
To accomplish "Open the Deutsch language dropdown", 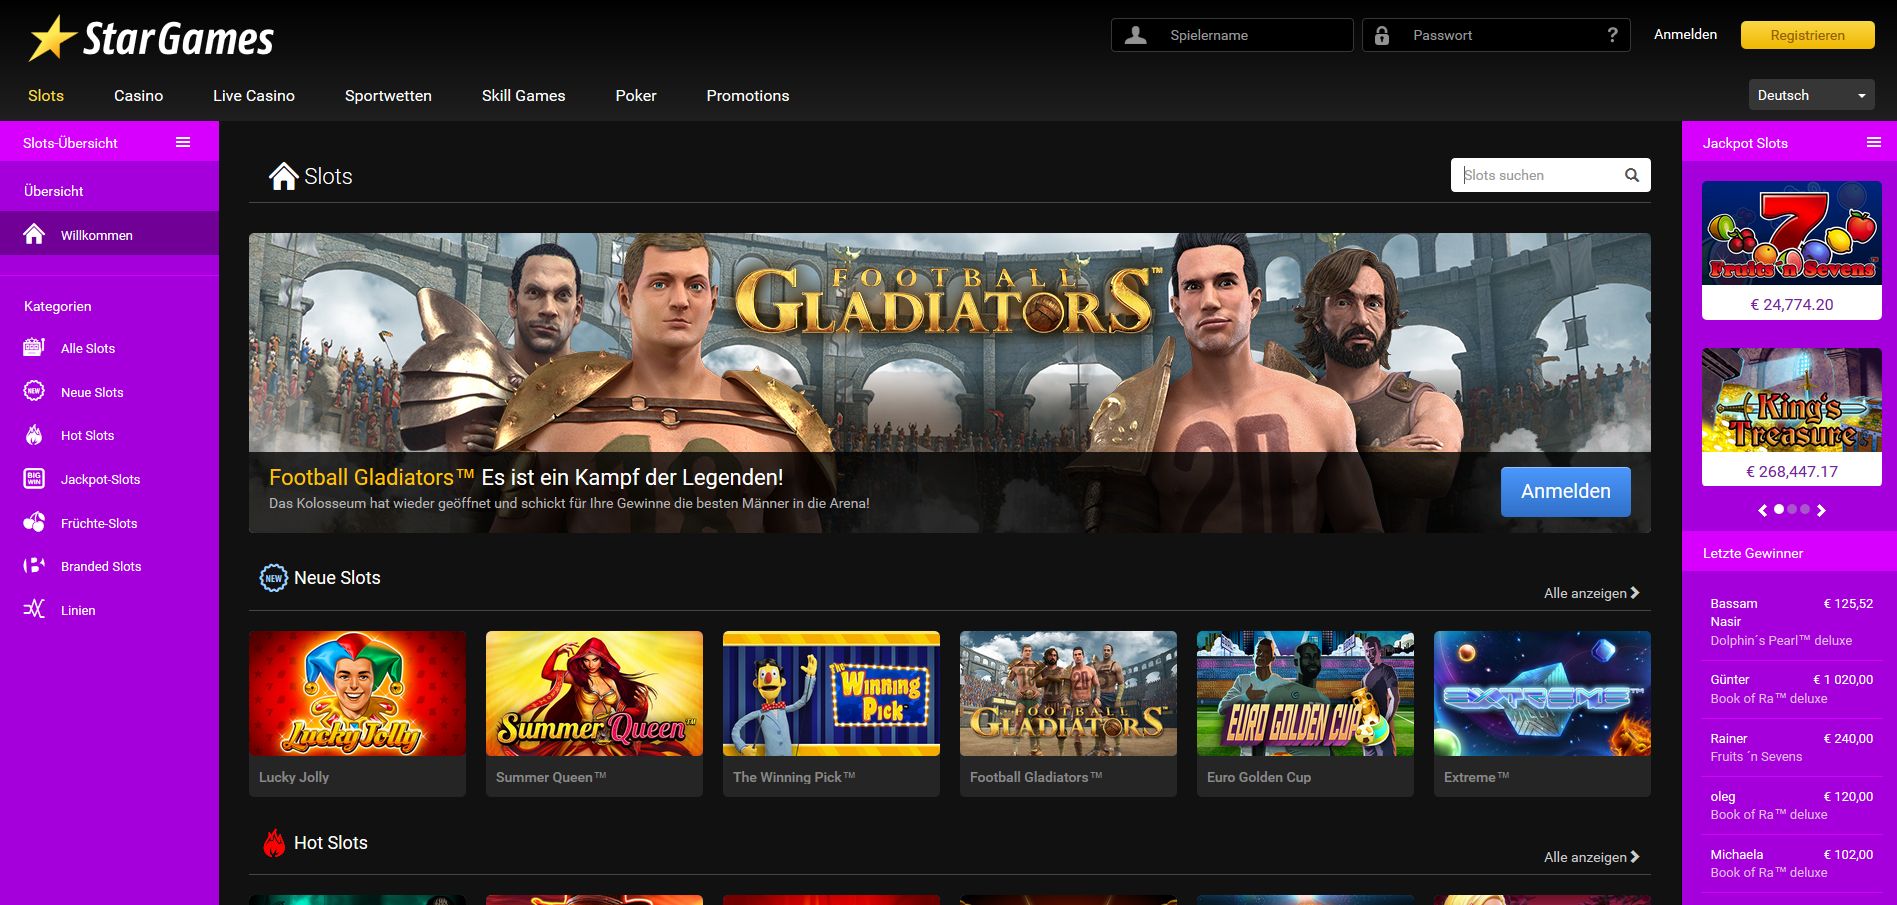I will pos(1811,95).
